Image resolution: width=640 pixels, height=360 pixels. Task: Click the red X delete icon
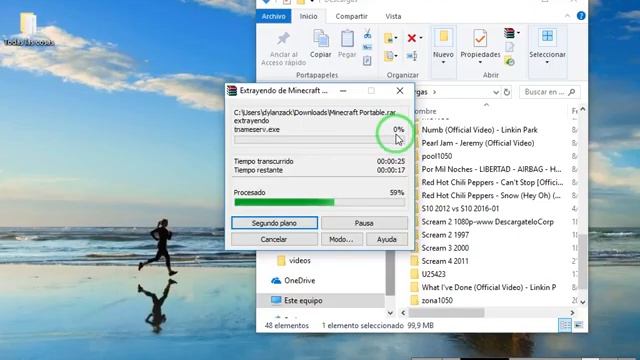[x=412, y=38]
